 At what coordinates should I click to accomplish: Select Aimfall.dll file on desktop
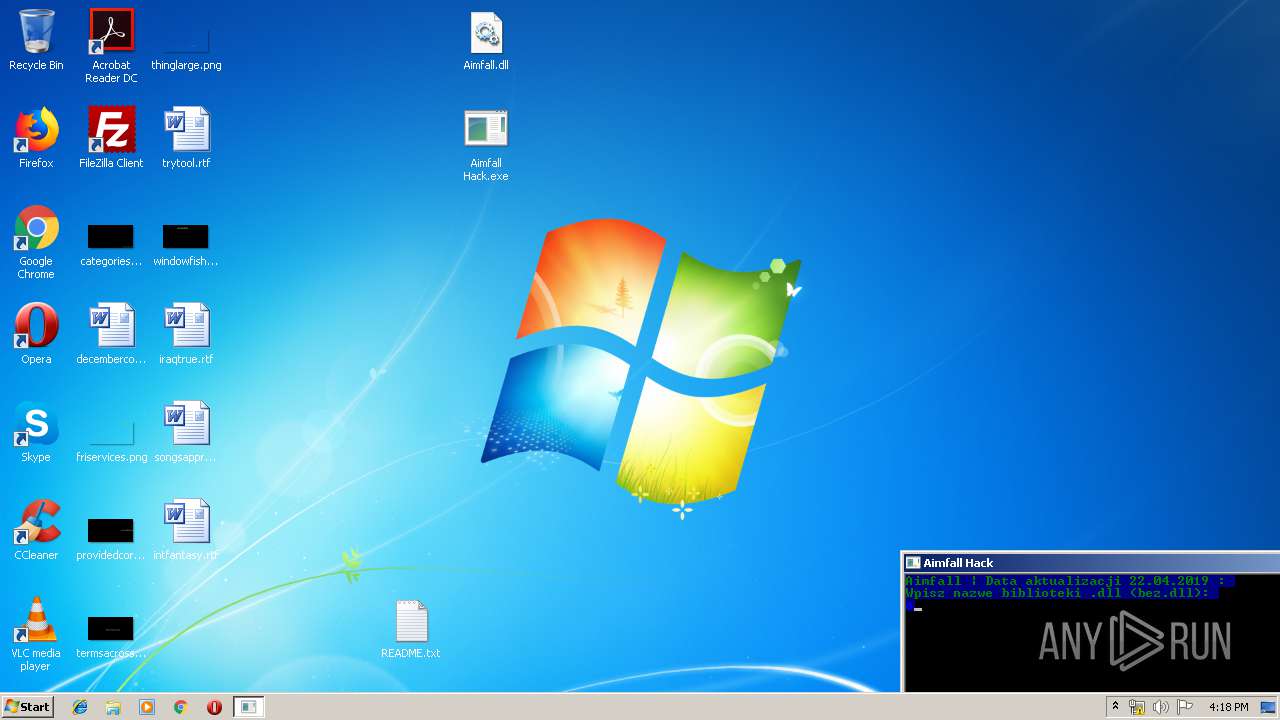click(486, 41)
